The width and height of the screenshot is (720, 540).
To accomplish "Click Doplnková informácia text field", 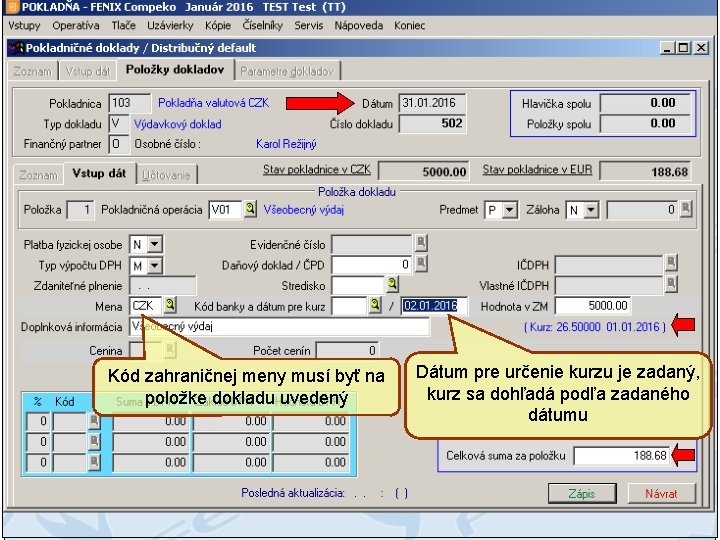I will pyautogui.click(x=280, y=326).
